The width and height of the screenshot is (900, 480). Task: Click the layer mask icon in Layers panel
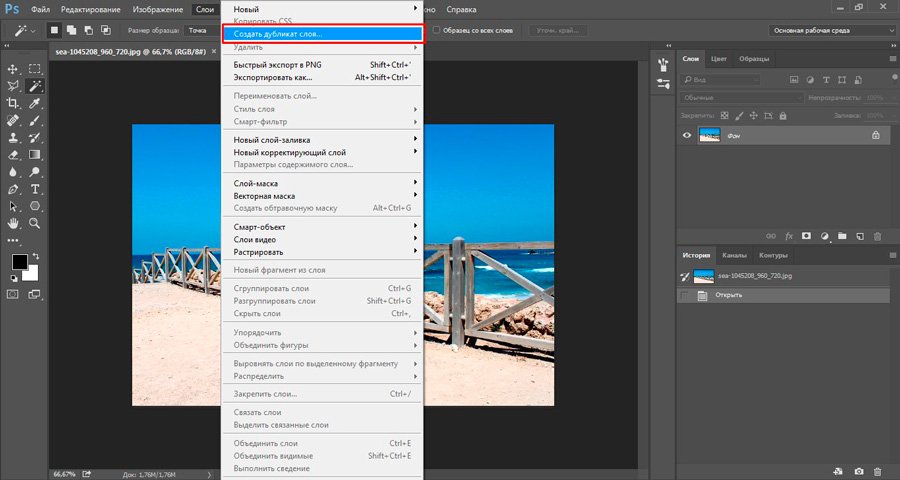tap(806, 236)
